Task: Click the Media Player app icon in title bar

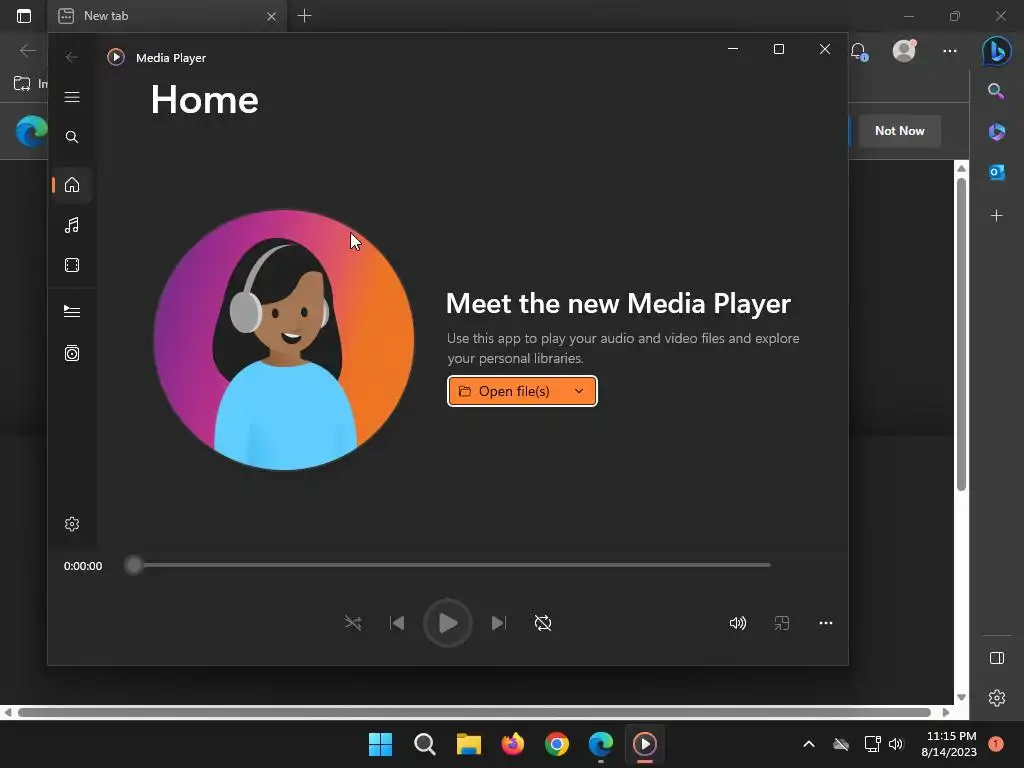Action: click(116, 57)
